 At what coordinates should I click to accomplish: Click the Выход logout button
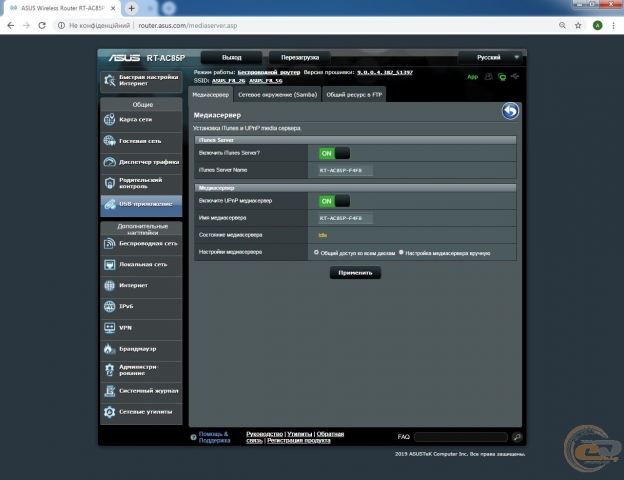(231, 58)
